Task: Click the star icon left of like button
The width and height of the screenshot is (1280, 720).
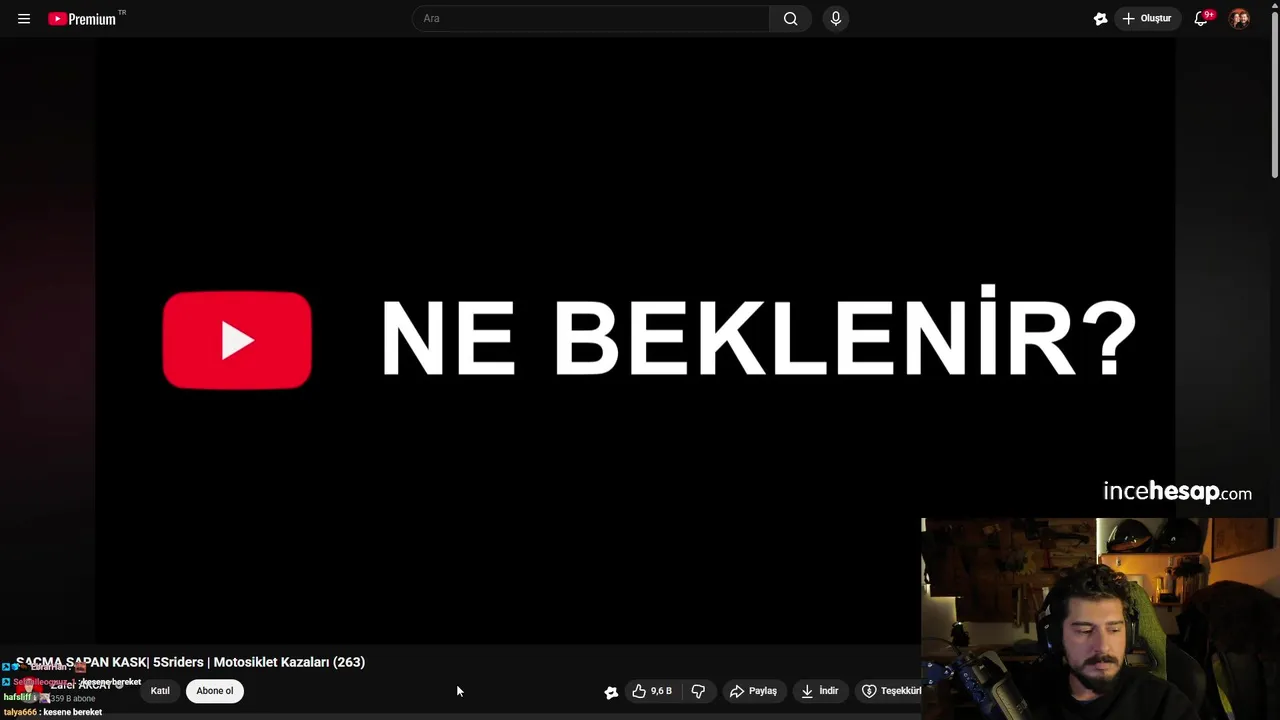Action: coord(611,692)
